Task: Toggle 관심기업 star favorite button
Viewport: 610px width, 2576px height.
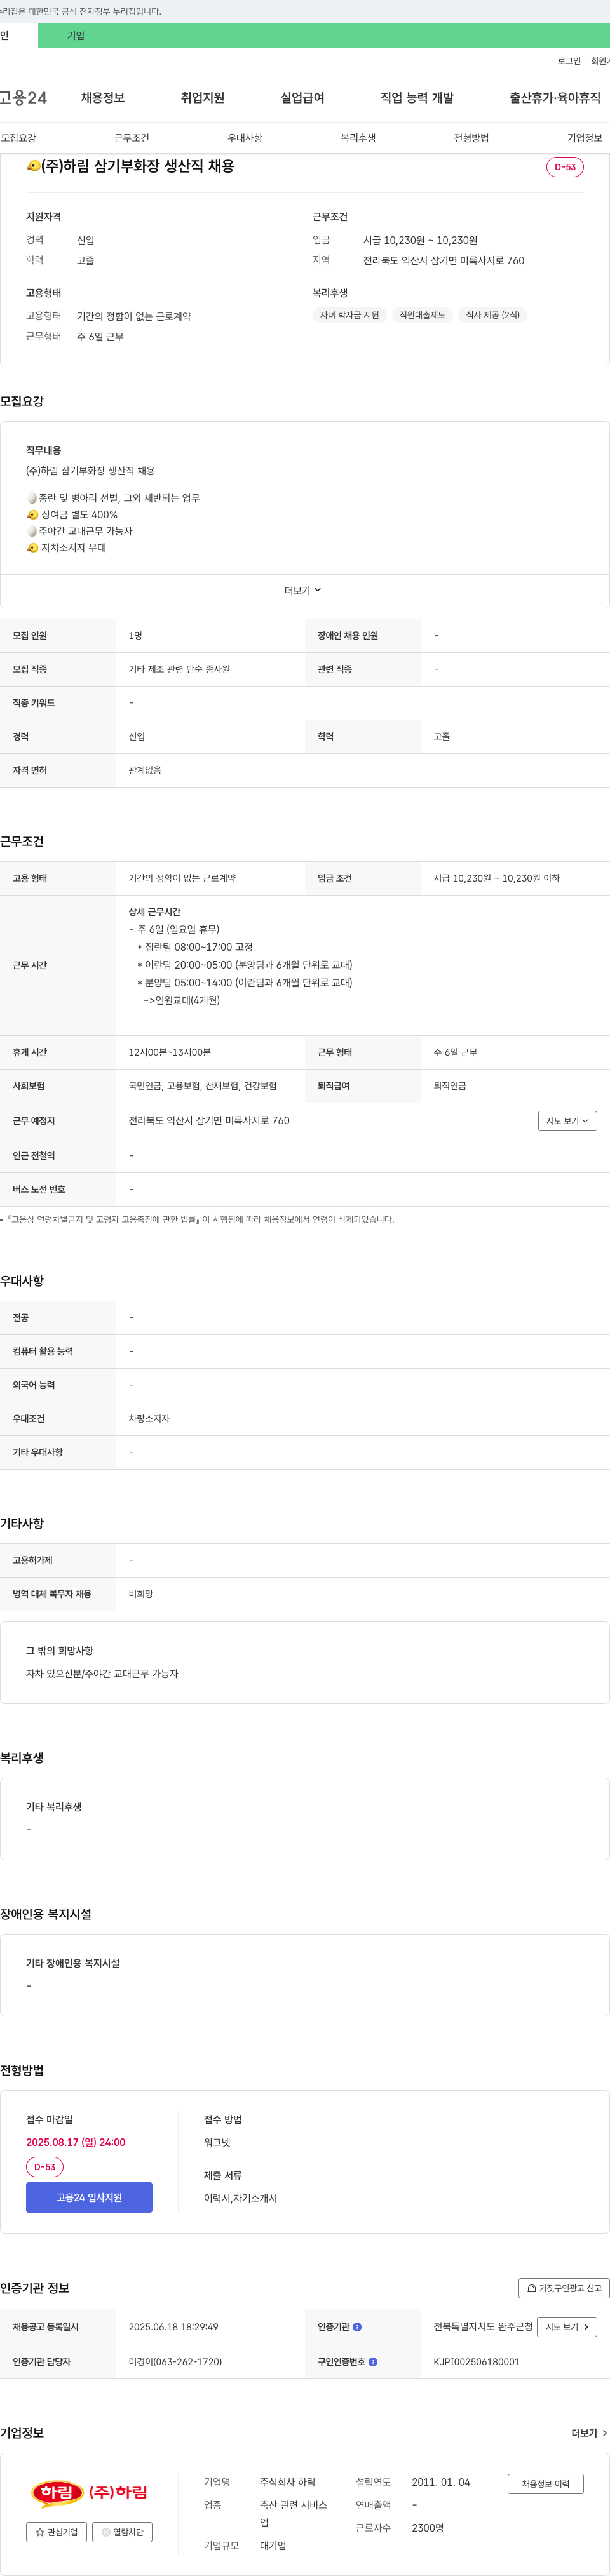Action: coord(56,2532)
